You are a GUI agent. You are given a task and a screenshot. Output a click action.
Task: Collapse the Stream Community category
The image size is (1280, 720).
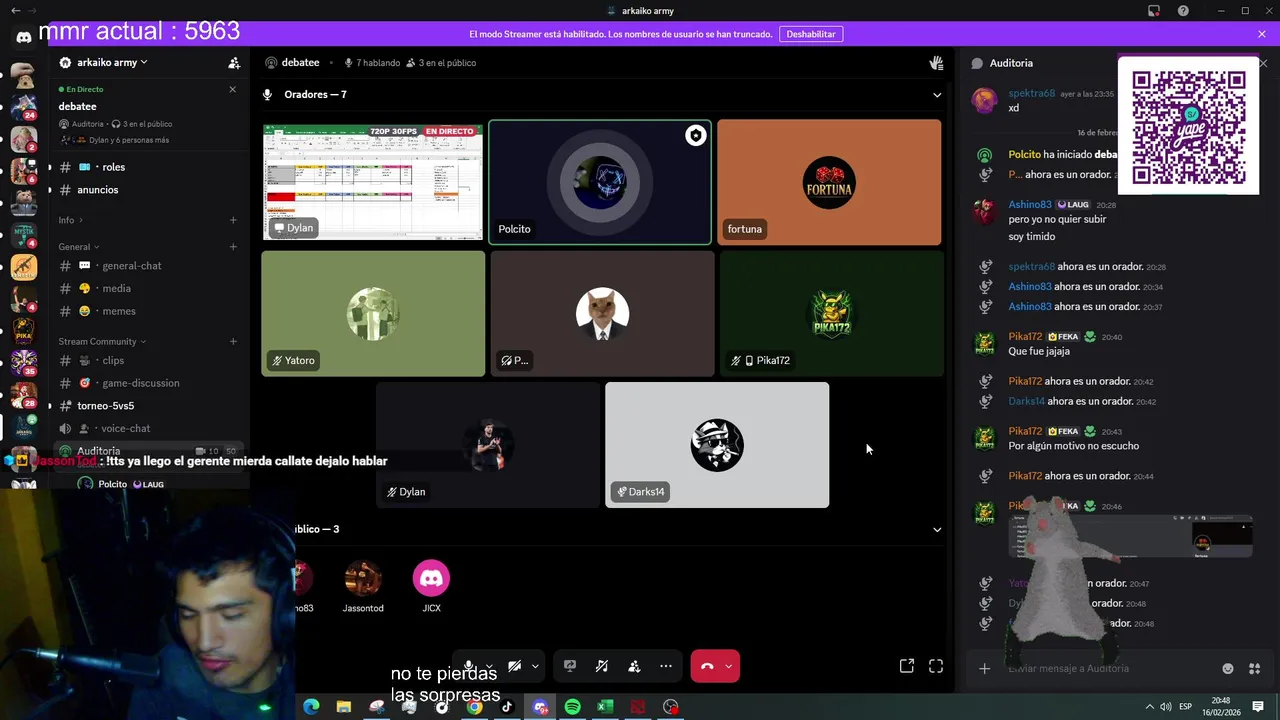coord(102,341)
